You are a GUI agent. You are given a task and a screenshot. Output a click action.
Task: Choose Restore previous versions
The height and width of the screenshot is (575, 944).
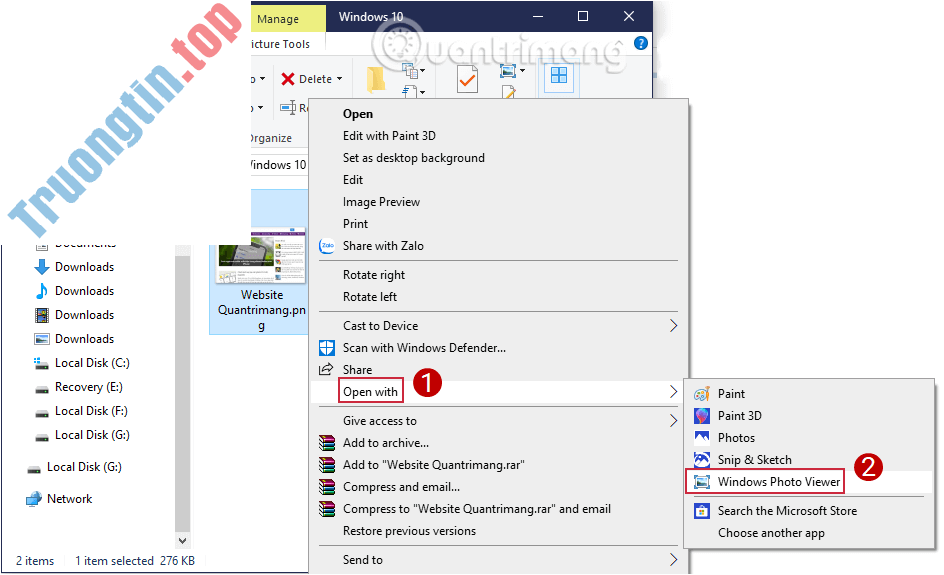[409, 531]
